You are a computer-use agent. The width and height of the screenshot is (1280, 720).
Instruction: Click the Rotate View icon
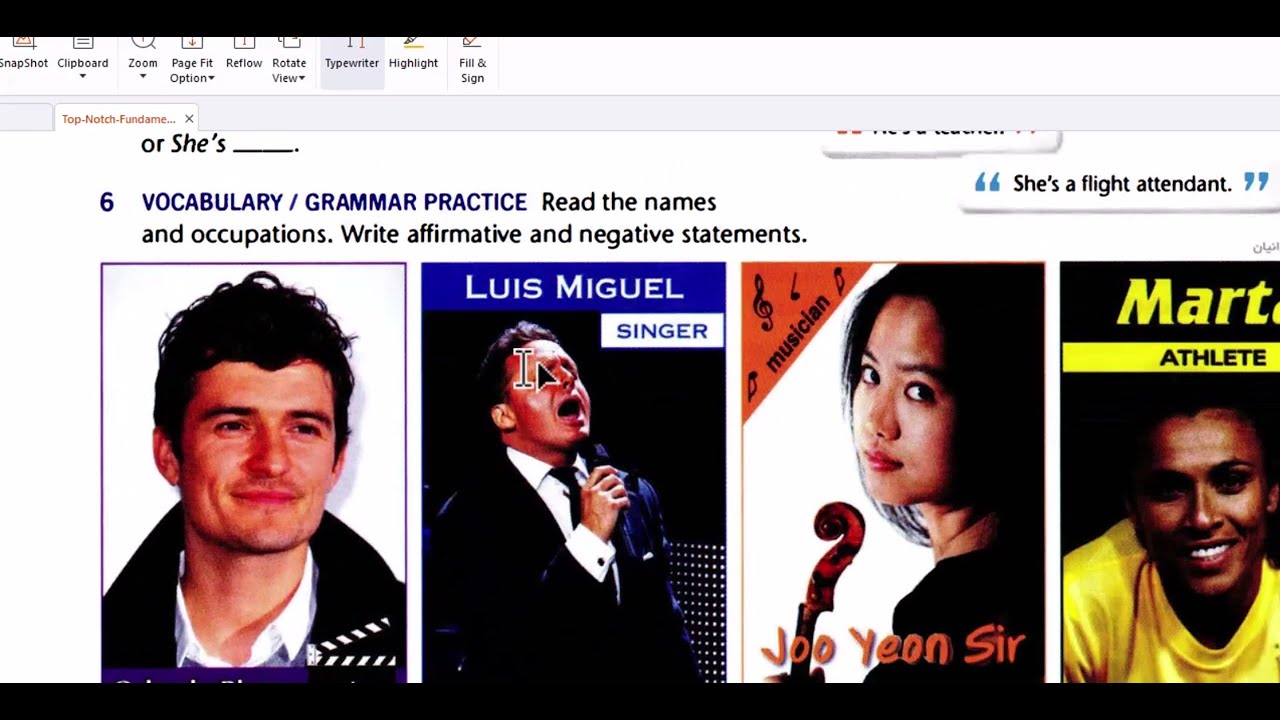tap(289, 42)
